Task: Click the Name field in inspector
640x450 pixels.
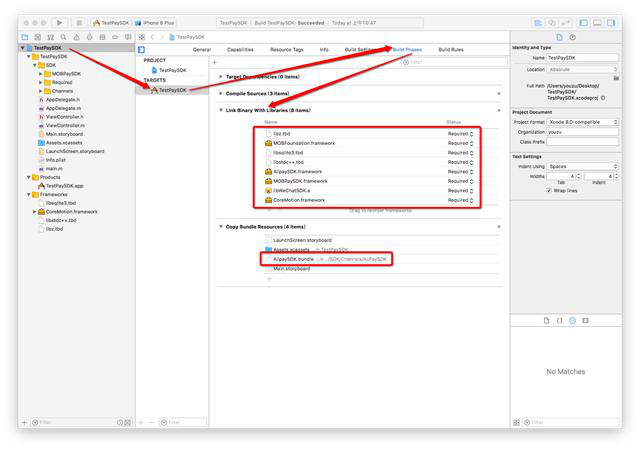Action: click(x=582, y=58)
